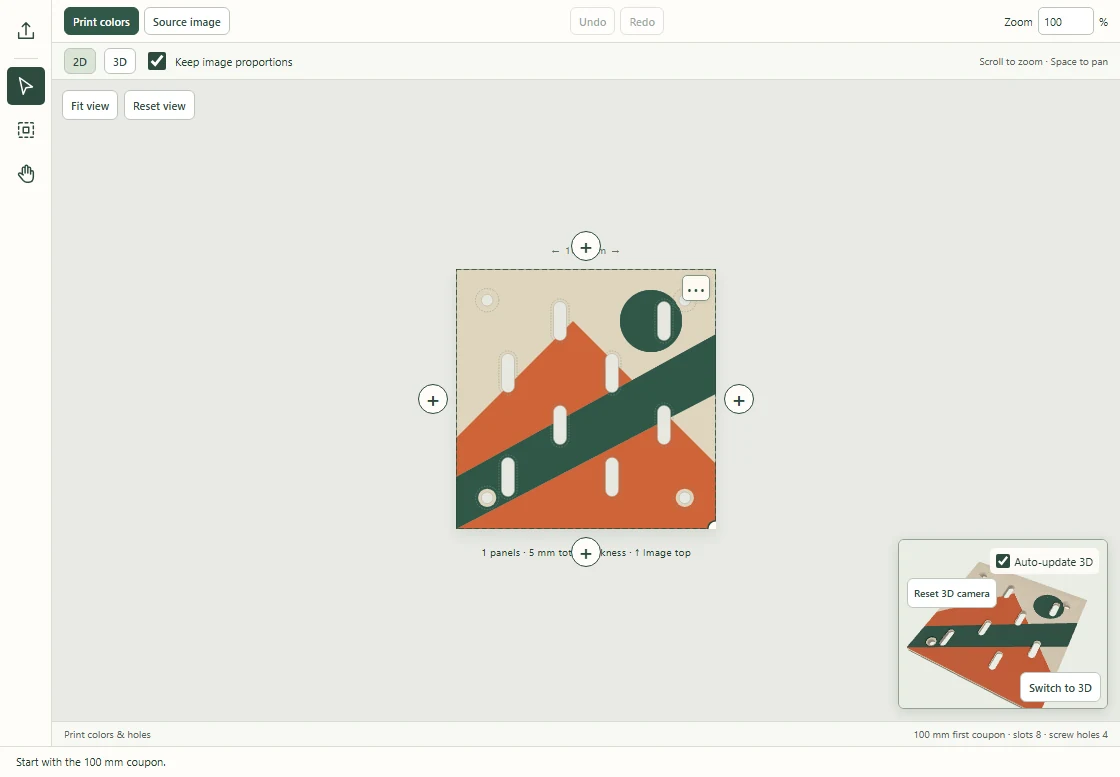Viewport: 1120px width, 777px height.
Task: Toggle Keep image proportions checkbox
Action: tap(157, 61)
